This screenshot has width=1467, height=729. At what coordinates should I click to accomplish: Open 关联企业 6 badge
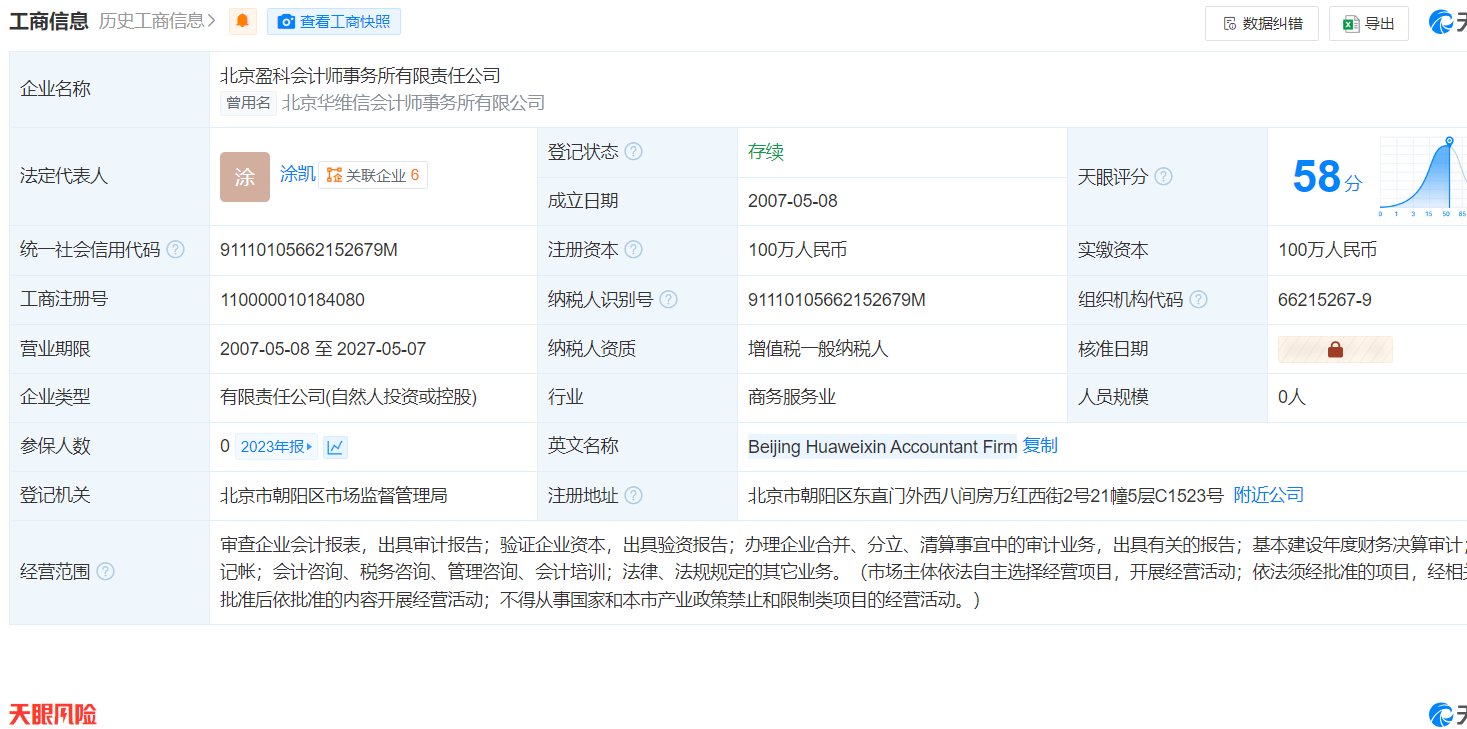click(x=373, y=175)
